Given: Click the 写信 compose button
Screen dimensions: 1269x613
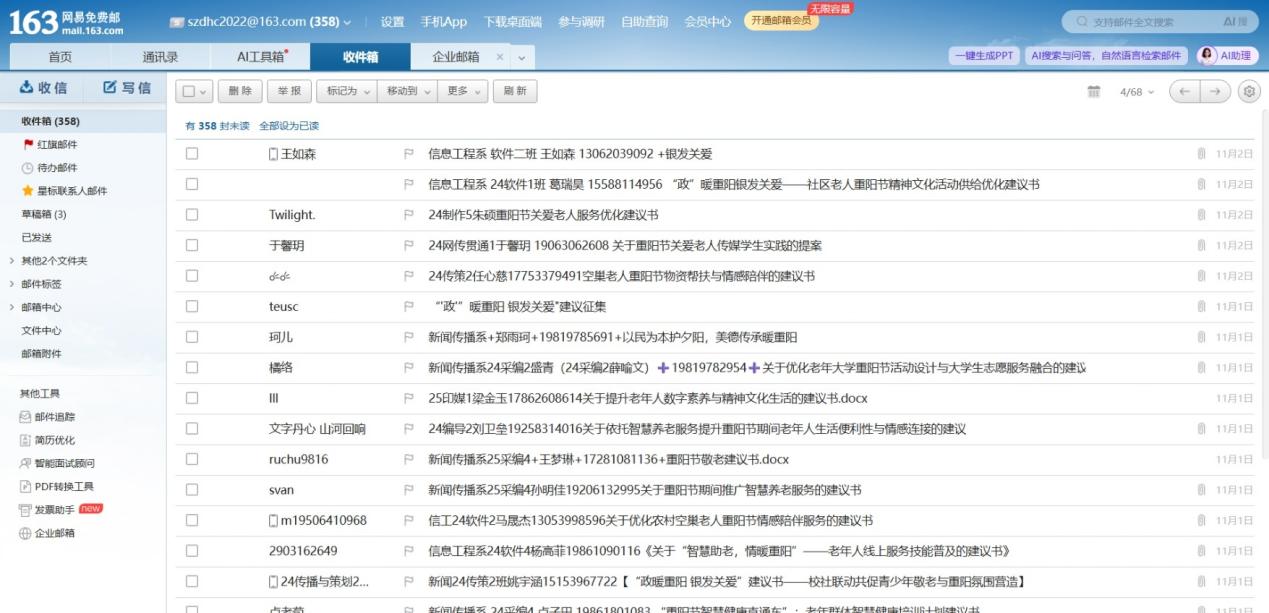Looking at the screenshot, I should [127, 88].
